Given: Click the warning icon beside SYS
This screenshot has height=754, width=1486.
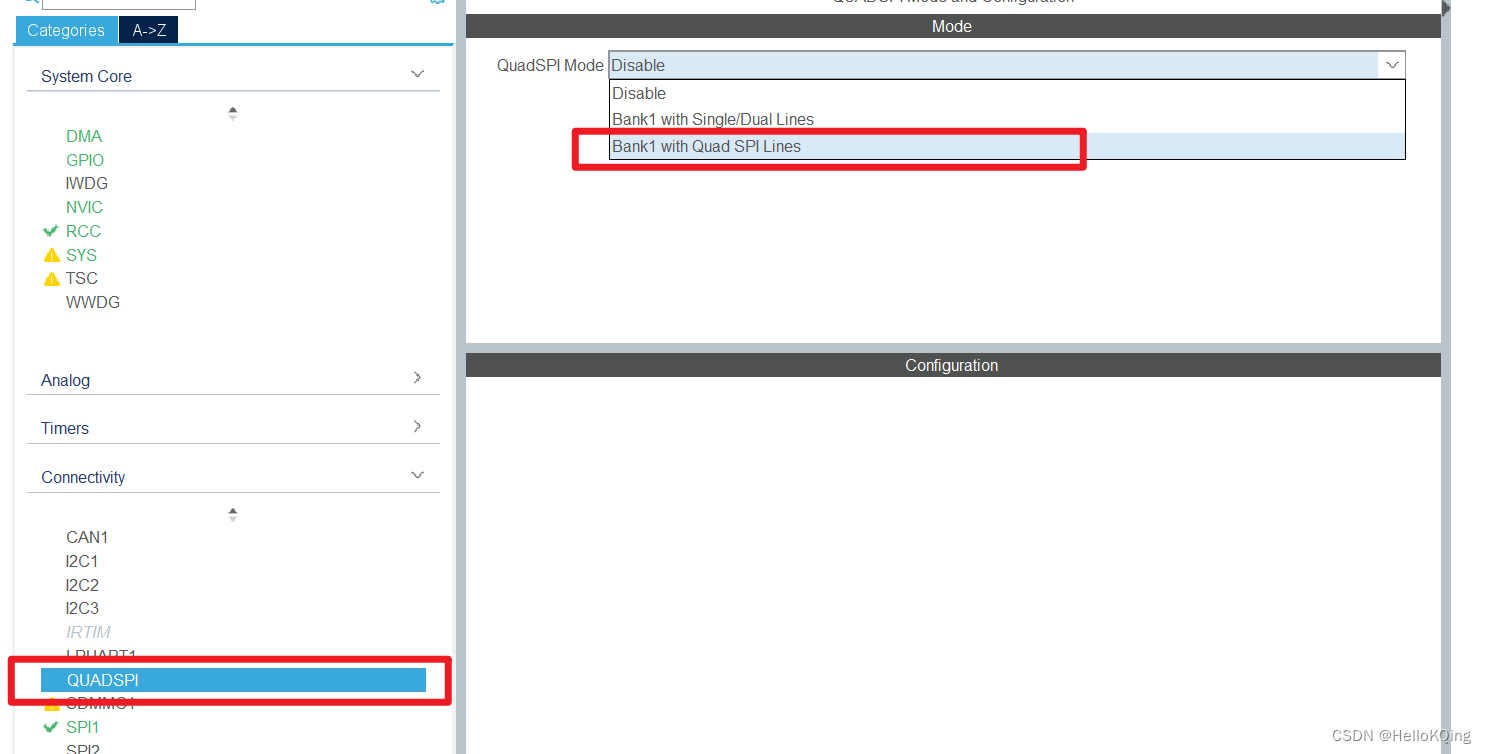Looking at the screenshot, I should (x=52, y=255).
